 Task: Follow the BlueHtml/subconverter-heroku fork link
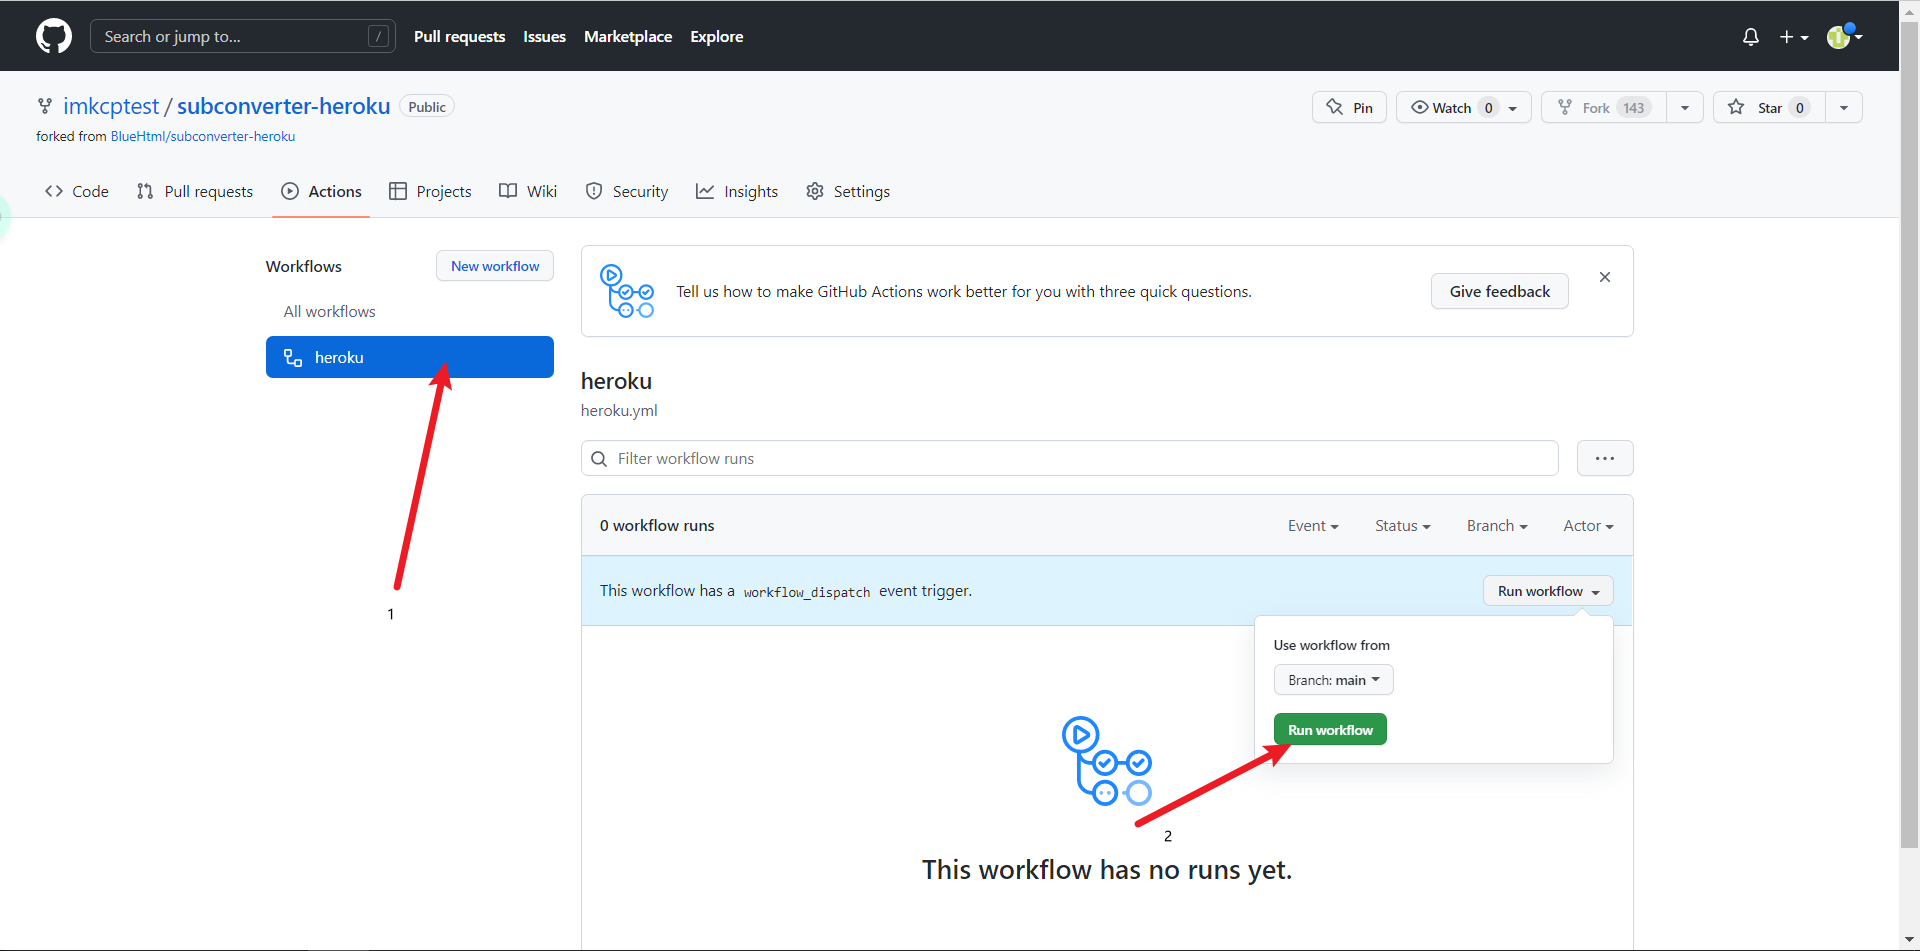point(202,136)
